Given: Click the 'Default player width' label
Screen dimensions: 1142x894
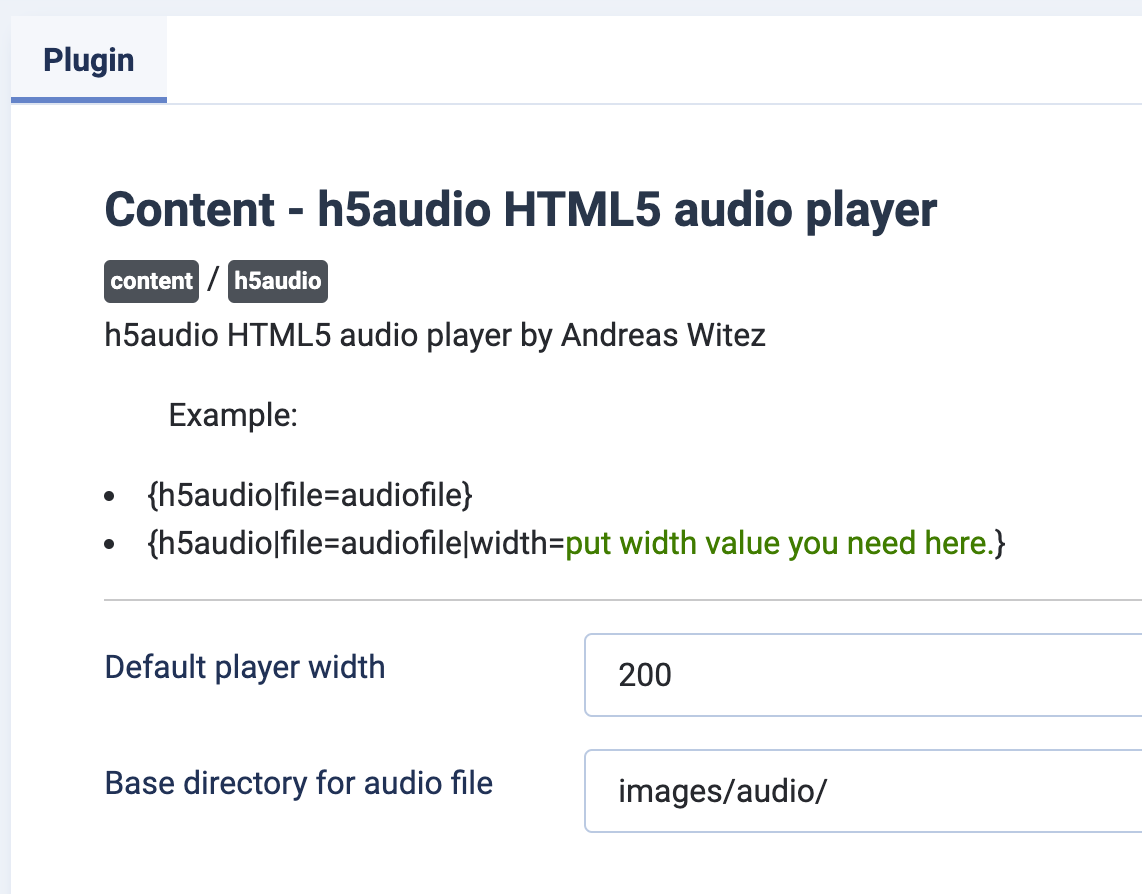Looking at the screenshot, I should 244,667.
